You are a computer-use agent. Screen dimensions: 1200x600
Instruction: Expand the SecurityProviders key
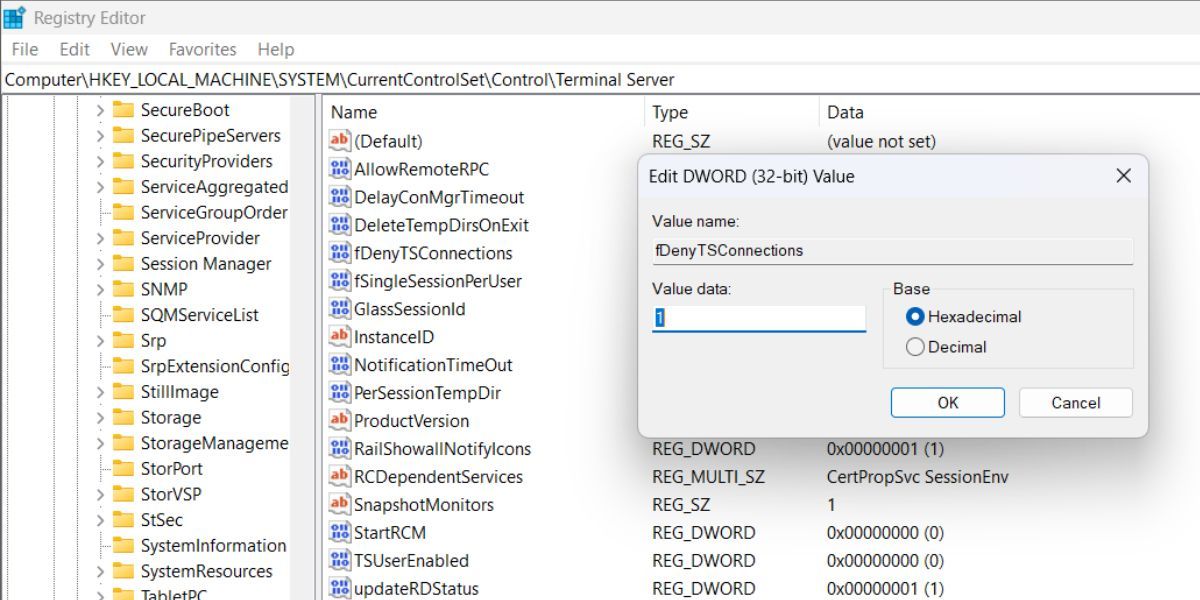click(100, 161)
